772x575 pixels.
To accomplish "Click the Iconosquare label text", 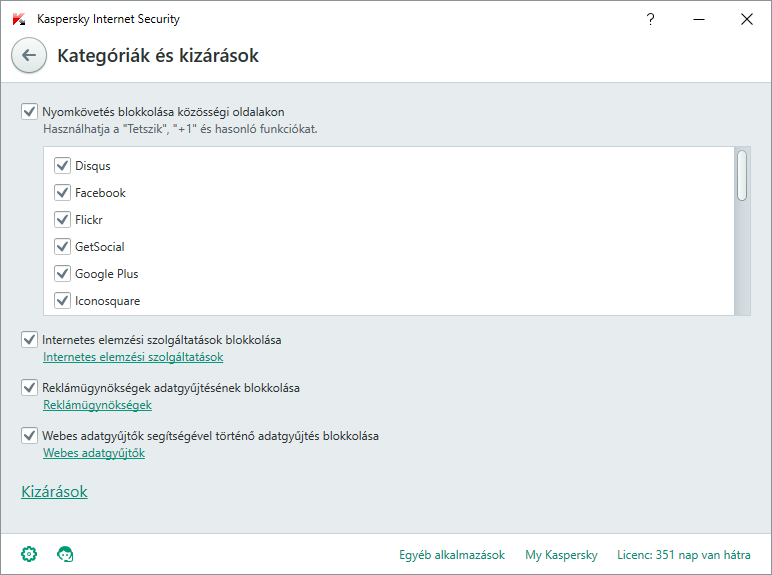I will (x=107, y=301).
